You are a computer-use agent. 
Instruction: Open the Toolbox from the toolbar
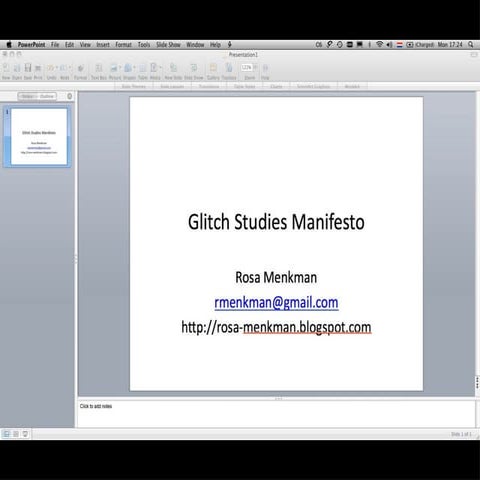[x=229, y=68]
